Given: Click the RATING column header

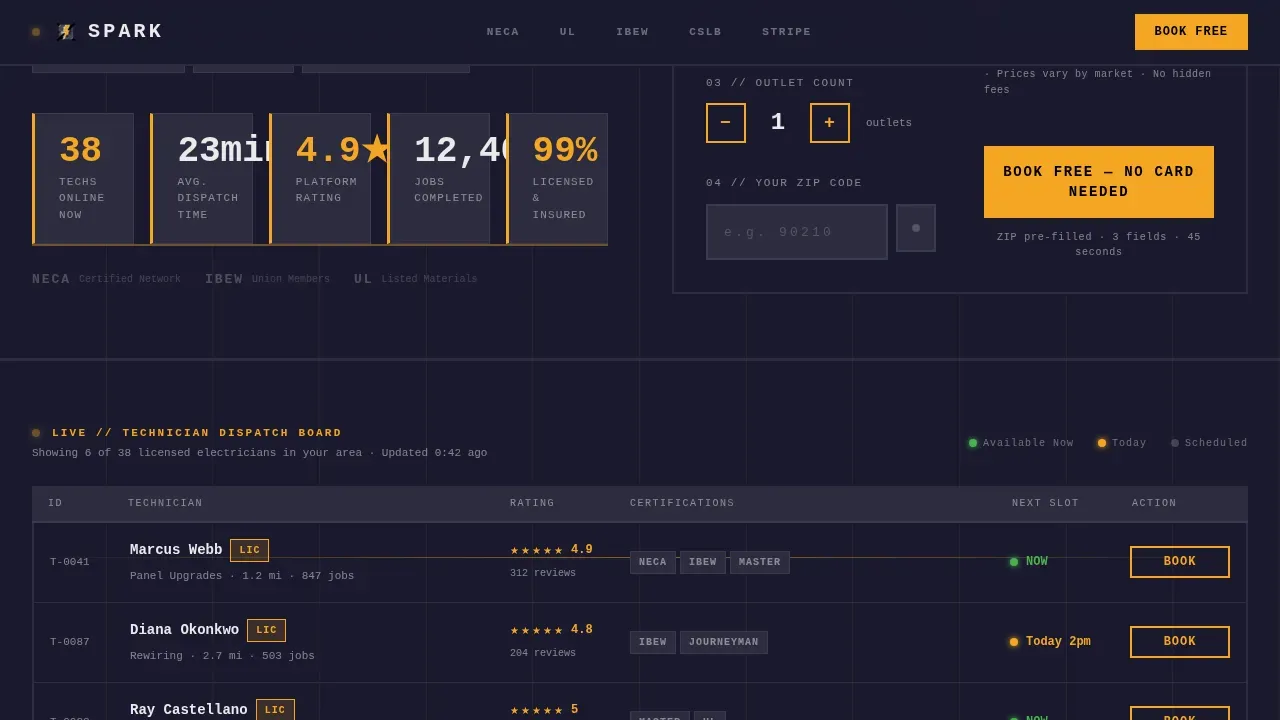Looking at the screenshot, I should click(x=532, y=504).
